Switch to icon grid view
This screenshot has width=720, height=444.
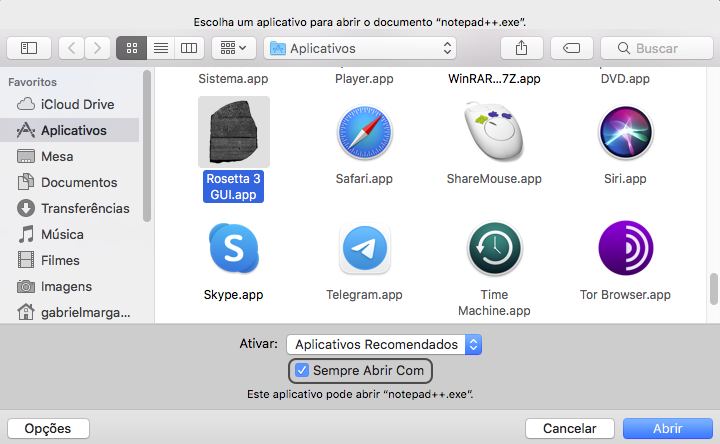coord(131,48)
